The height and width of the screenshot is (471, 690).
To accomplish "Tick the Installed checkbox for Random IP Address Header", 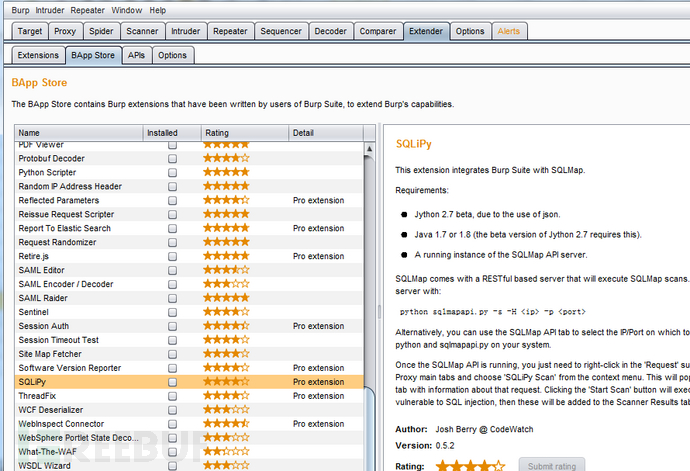I will (172, 187).
